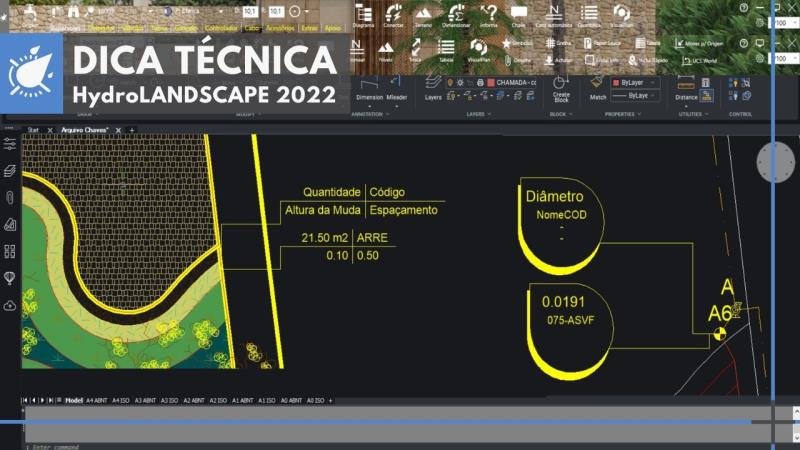Open the Dimensionar tool
This screenshot has width=800, height=450.
coord(456,15)
